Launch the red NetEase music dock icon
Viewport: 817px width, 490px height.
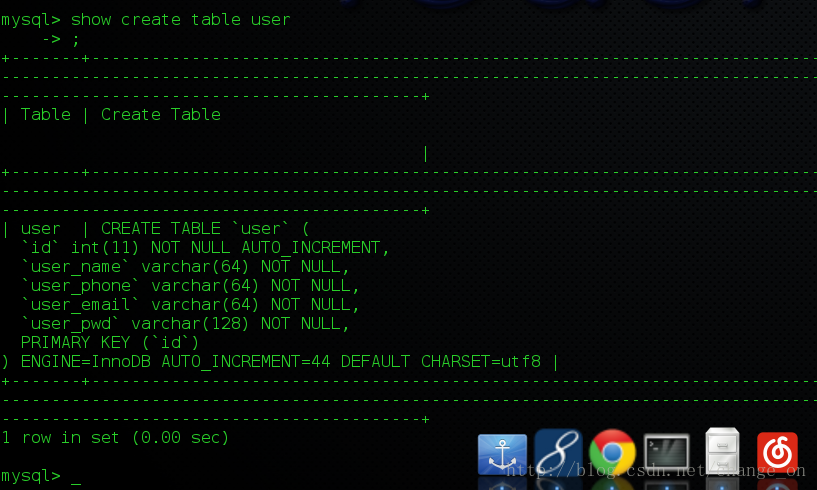777,452
